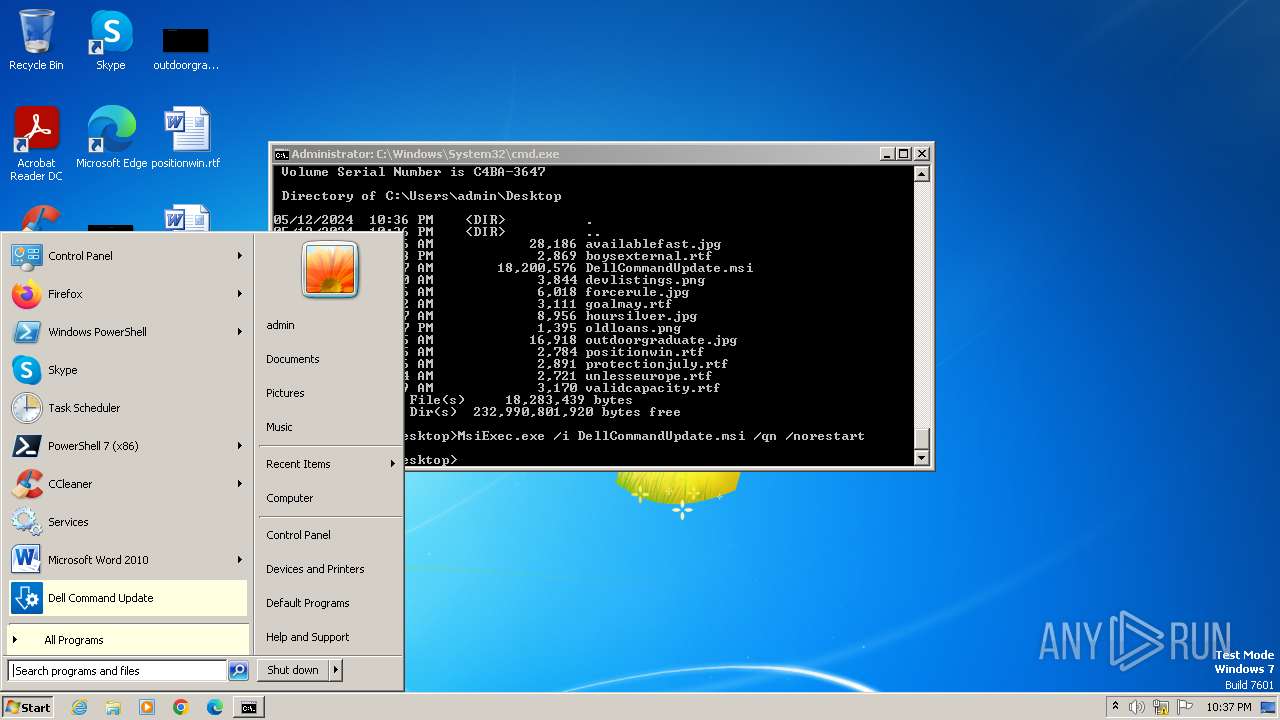Click the Action Center flag tray icon
Image resolution: width=1280 pixels, height=720 pixels.
point(1185,707)
